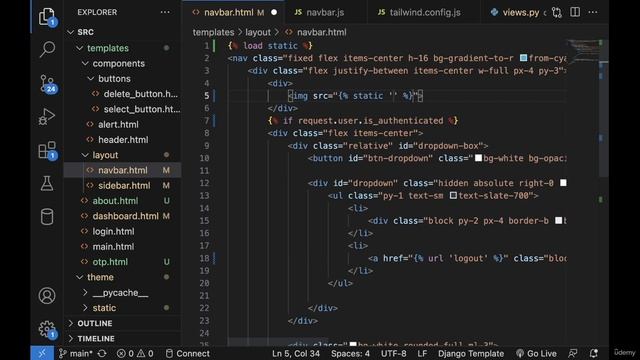Open Run and Debug view
This screenshot has height=360, width=640.
pyautogui.click(x=47, y=117)
